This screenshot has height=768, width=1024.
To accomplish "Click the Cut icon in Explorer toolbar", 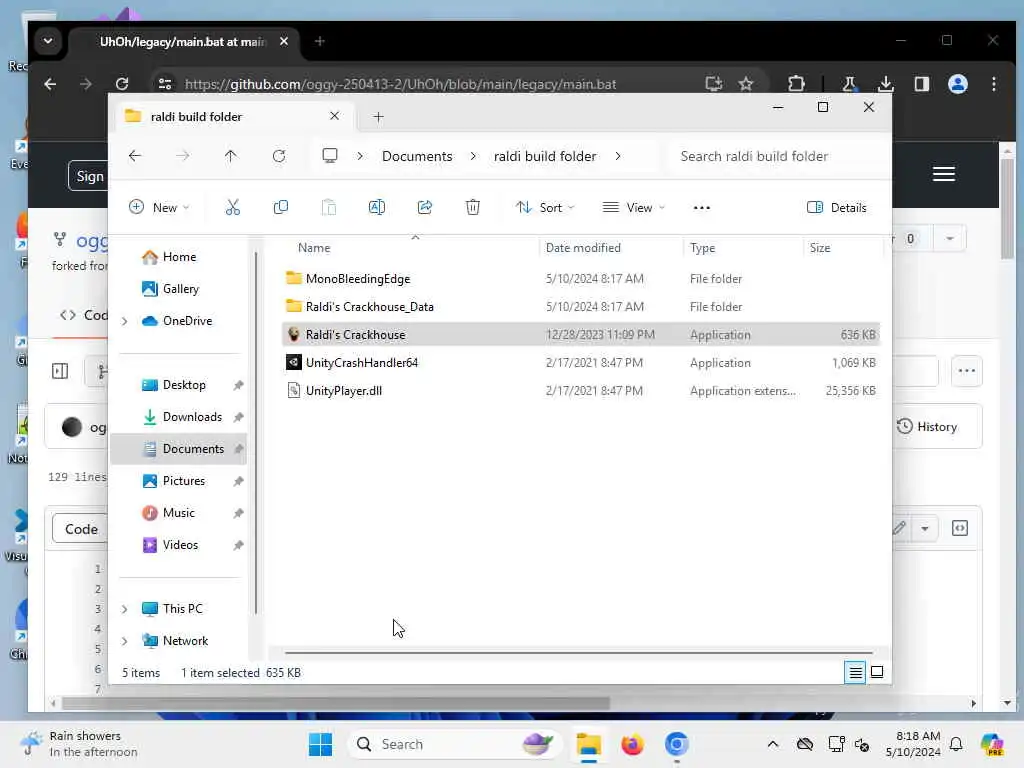I will (x=232, y=208).
